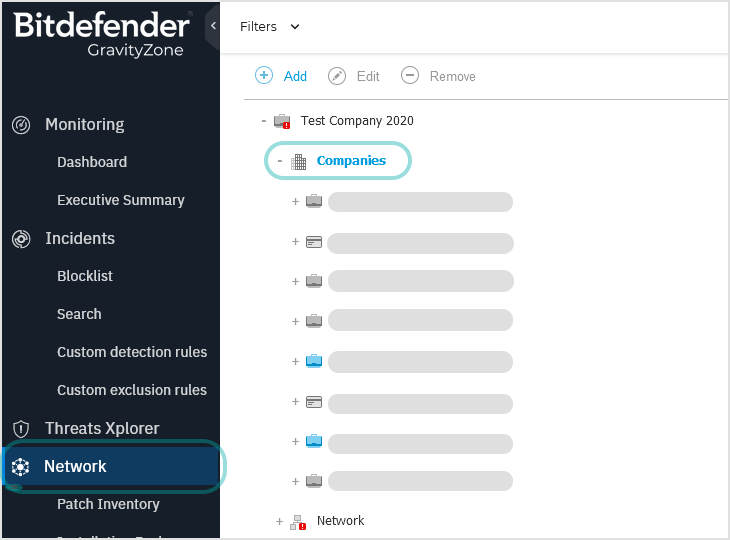Open the Incidents section
Image resolution: width=730 pixels, height=540 pixels.
80,239
